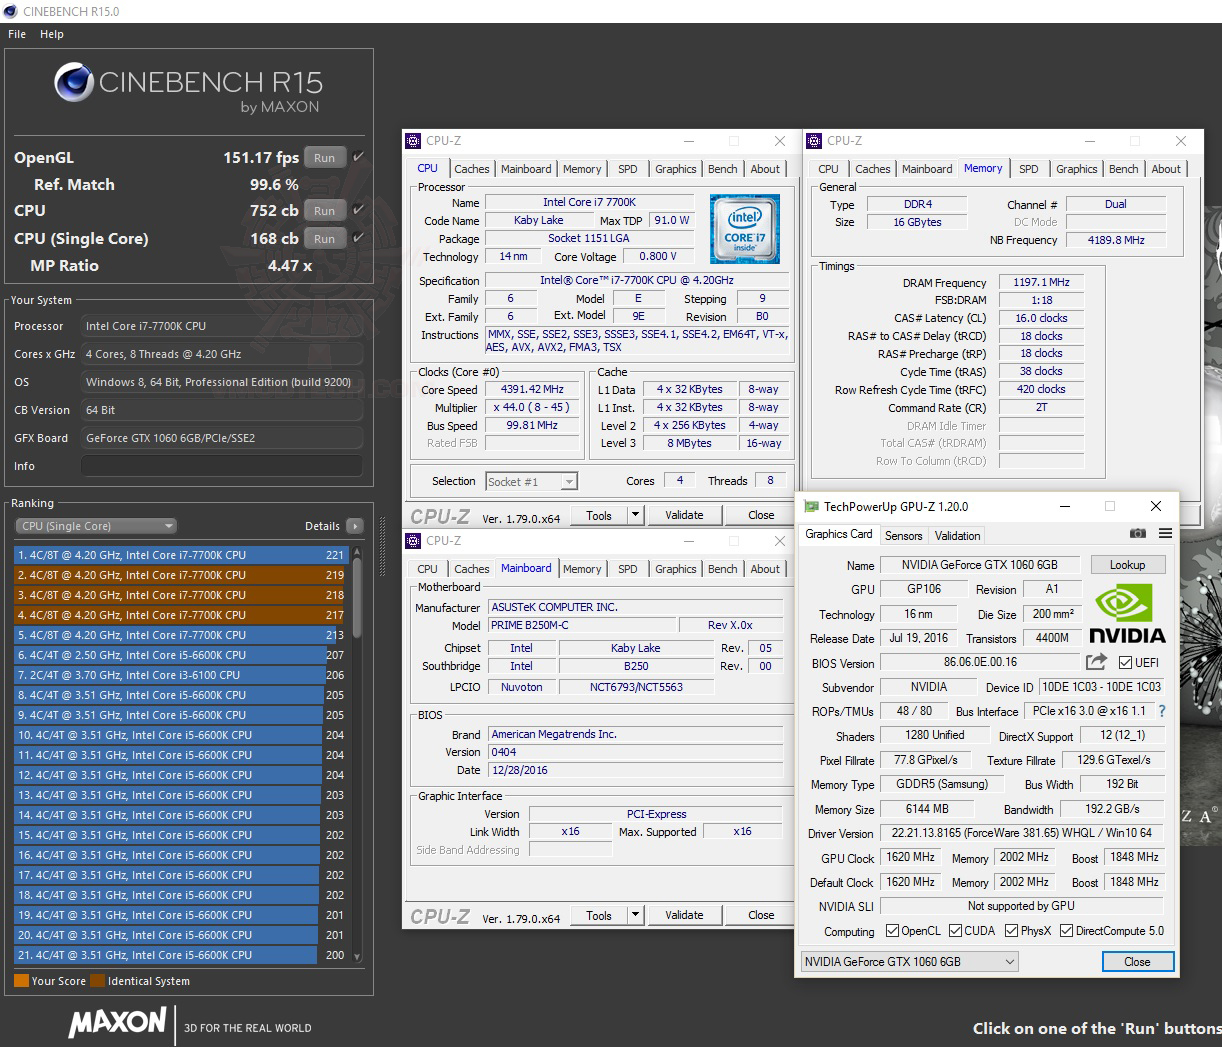Select ranking entry 21 scoring 200
Screen dimensions: 1222x1047
pyautogui.click(x=180, y=955)
